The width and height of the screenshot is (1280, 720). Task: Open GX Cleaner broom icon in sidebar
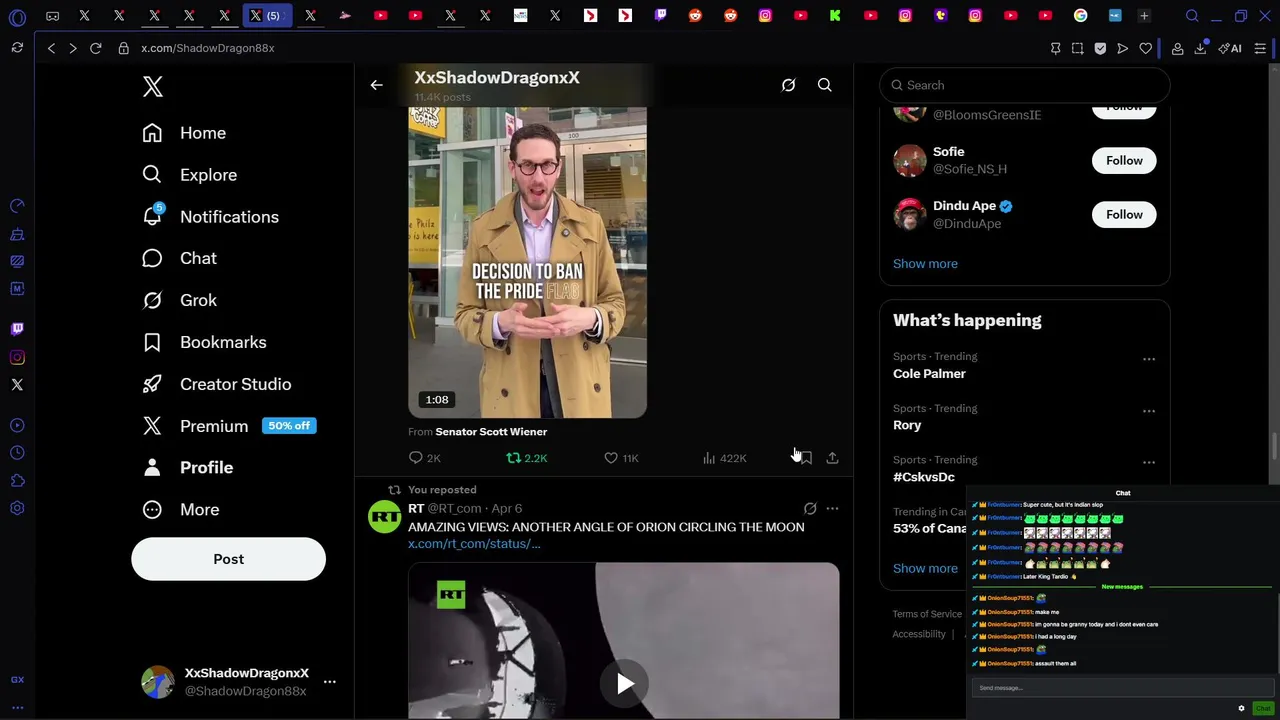click(x=17, y=234)
